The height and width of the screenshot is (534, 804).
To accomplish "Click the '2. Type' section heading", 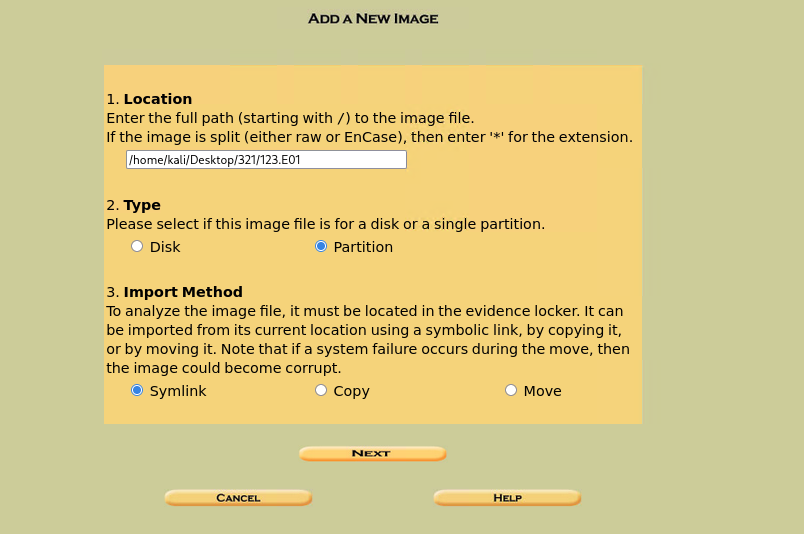I will coord(133,205).
